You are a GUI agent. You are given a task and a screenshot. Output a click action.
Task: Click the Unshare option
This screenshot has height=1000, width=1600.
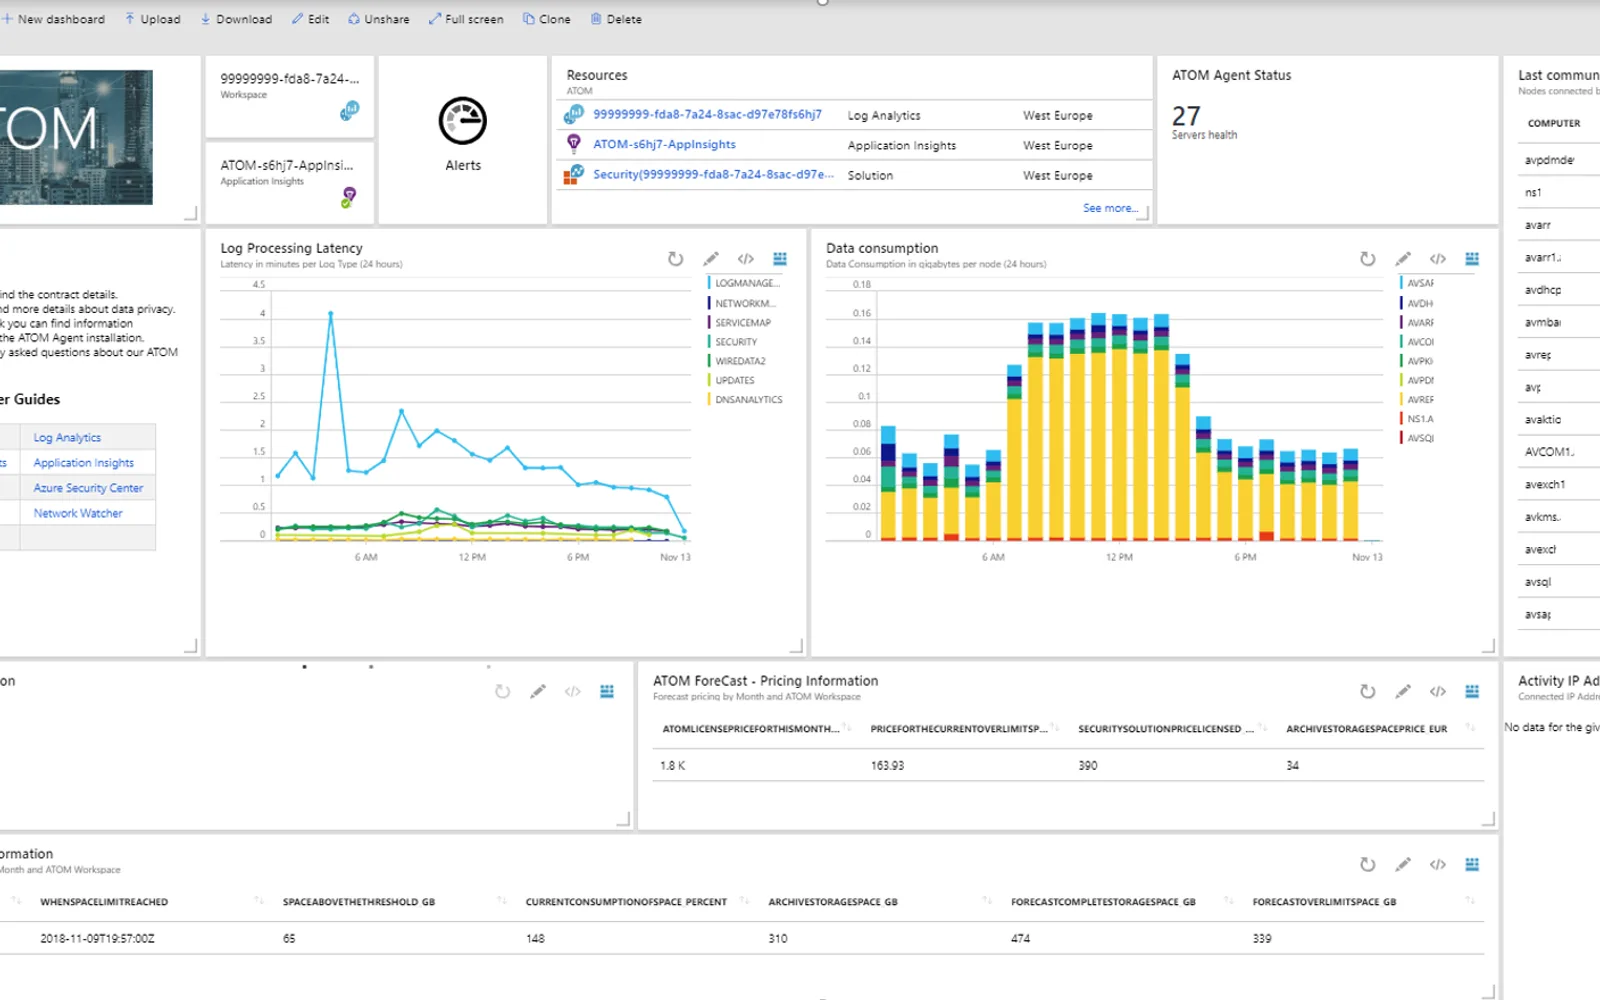coord(379,19)
